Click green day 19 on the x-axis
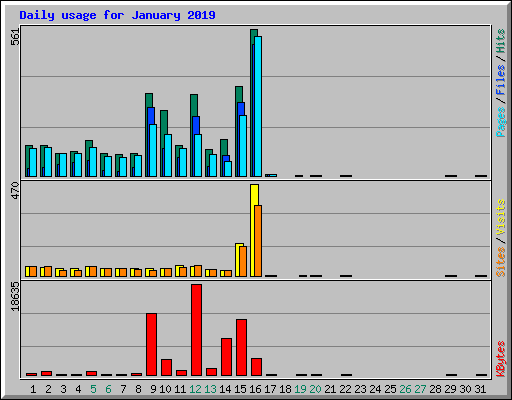 [300, 389]
